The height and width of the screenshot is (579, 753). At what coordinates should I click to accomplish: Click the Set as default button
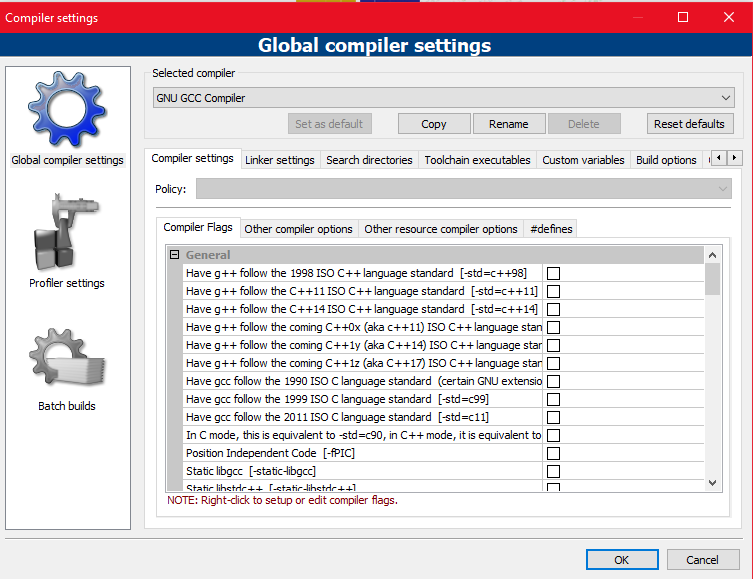point(329,124)
